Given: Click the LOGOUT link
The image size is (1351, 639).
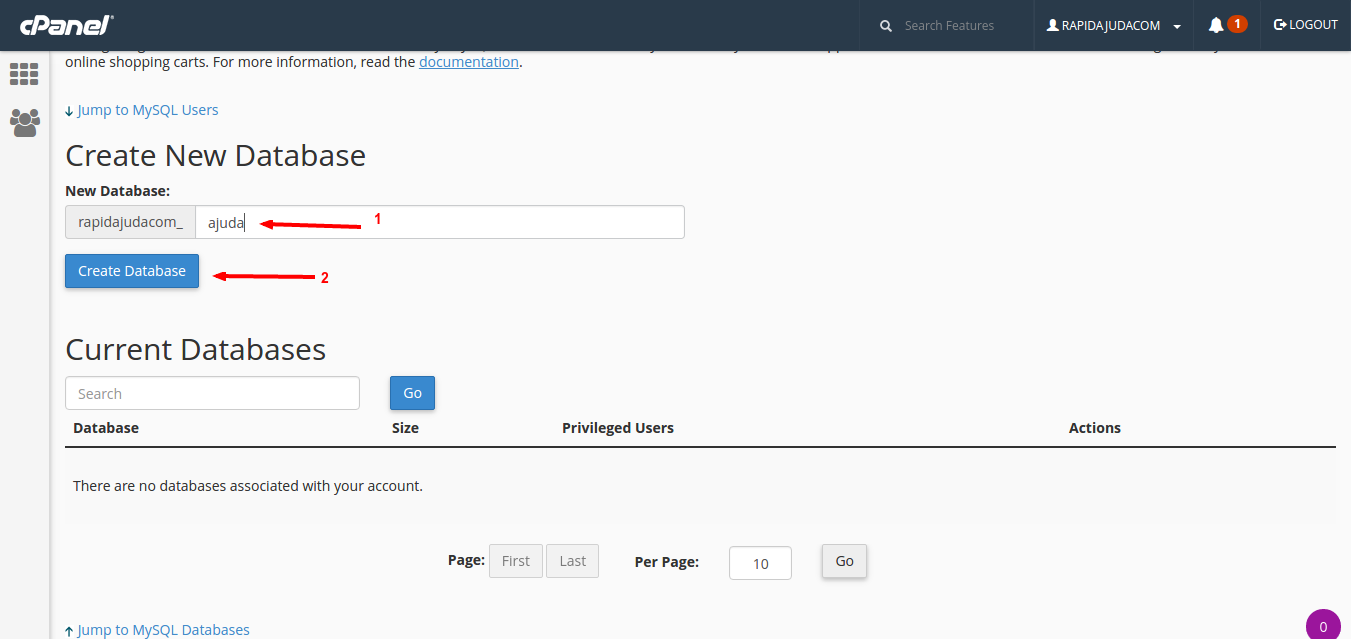Looking at the screenshot, I should coord(1305,25).
